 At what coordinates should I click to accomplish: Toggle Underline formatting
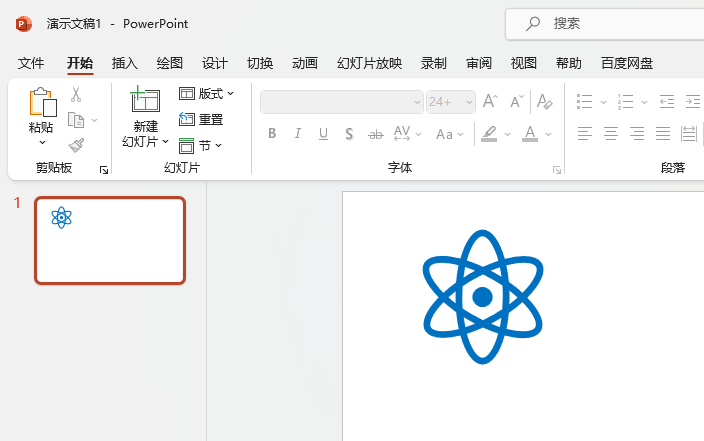323,133
